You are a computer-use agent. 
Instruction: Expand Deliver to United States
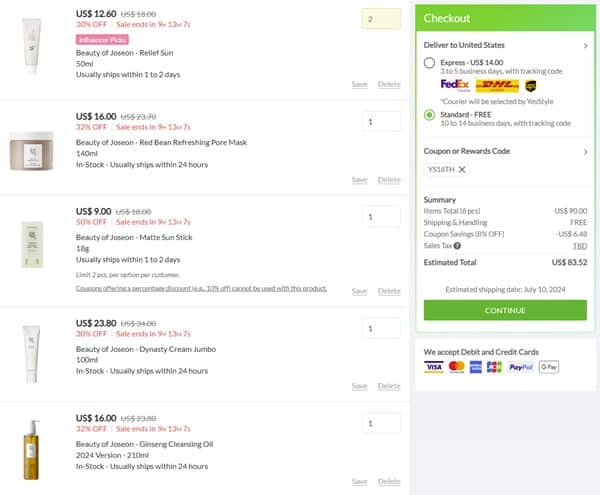585,45
